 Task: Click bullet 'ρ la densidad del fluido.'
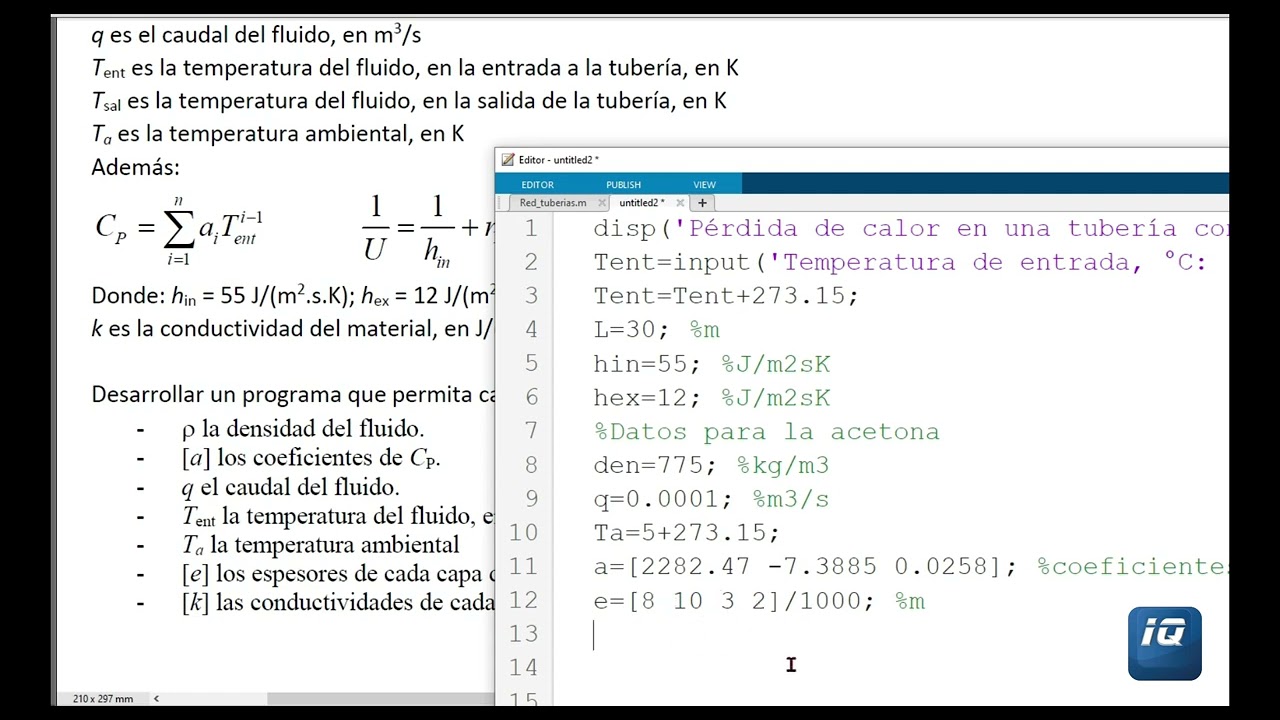point(303,429)
